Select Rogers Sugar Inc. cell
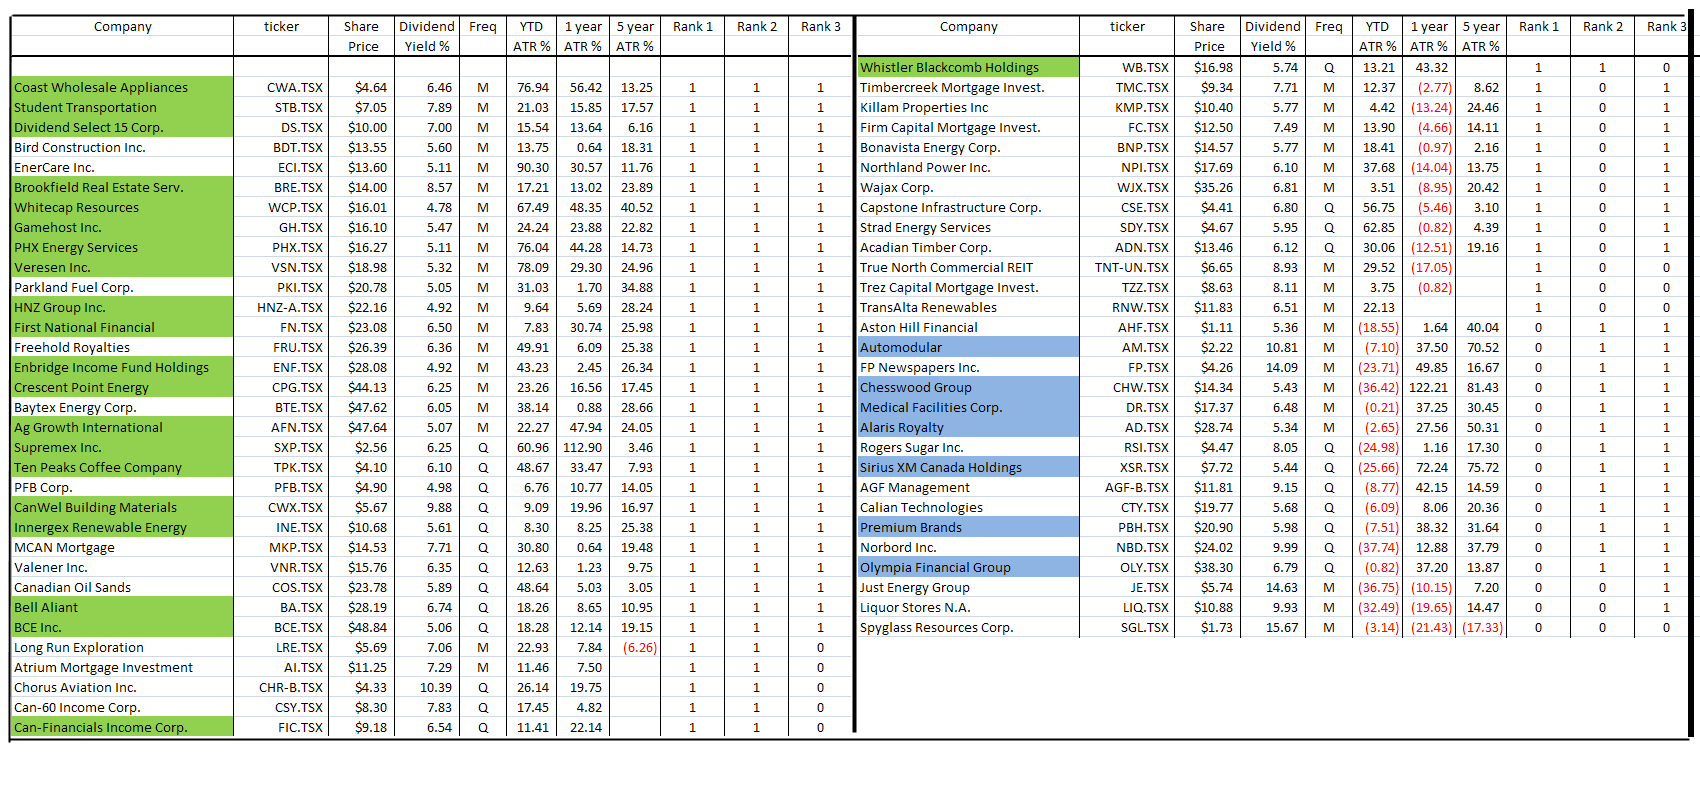Screen dimensions: 1700x800 968,447
